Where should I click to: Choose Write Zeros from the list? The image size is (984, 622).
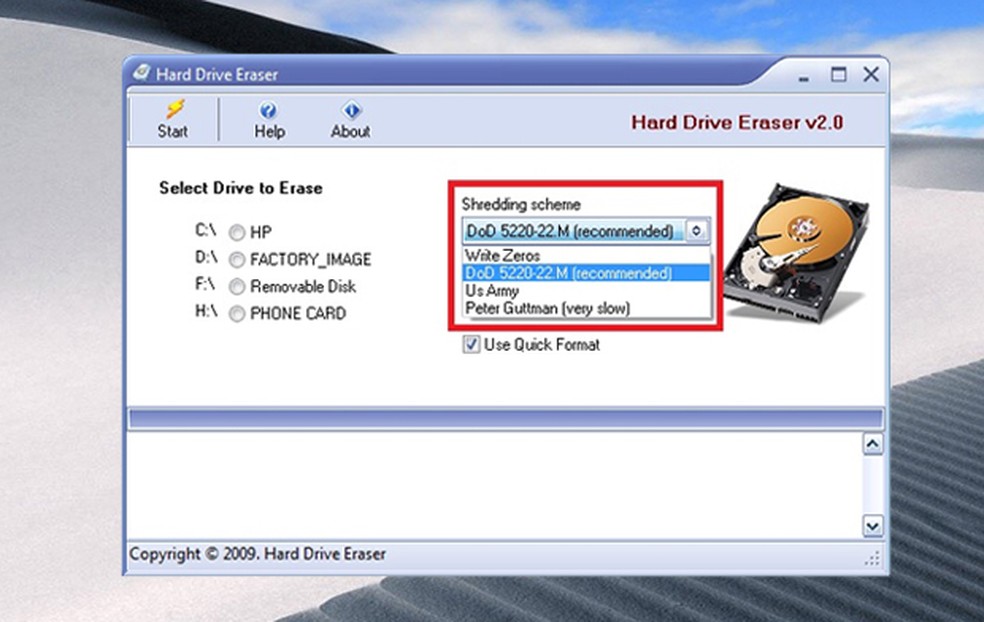click(x=587, y=255)
